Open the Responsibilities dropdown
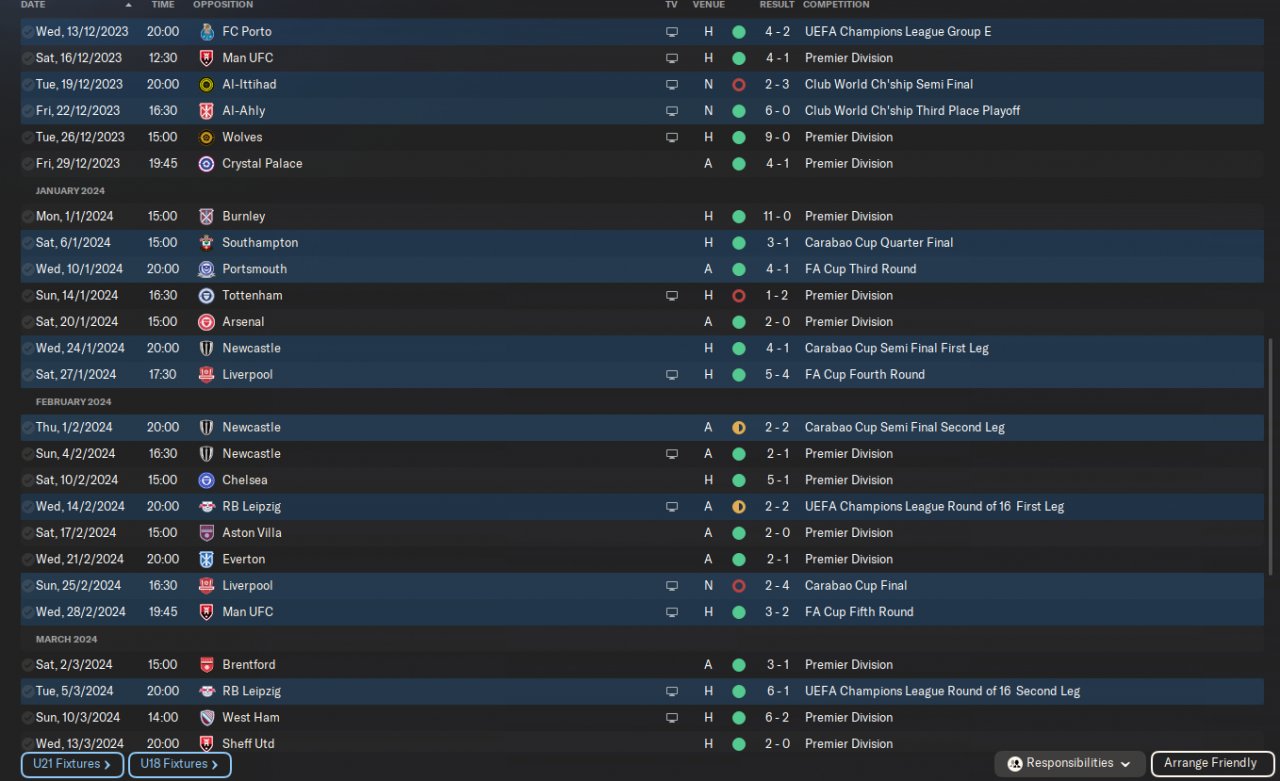 tap(1070, 764)
